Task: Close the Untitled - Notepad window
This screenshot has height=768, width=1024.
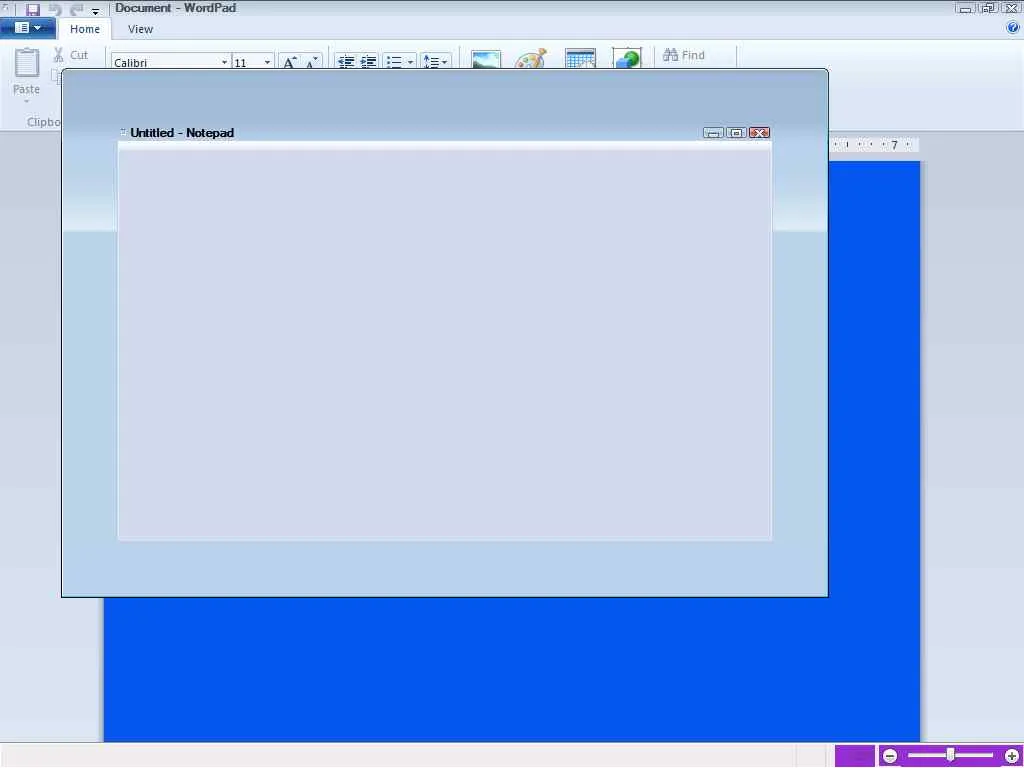Action: pyautogui.click(x=760, y=133)
